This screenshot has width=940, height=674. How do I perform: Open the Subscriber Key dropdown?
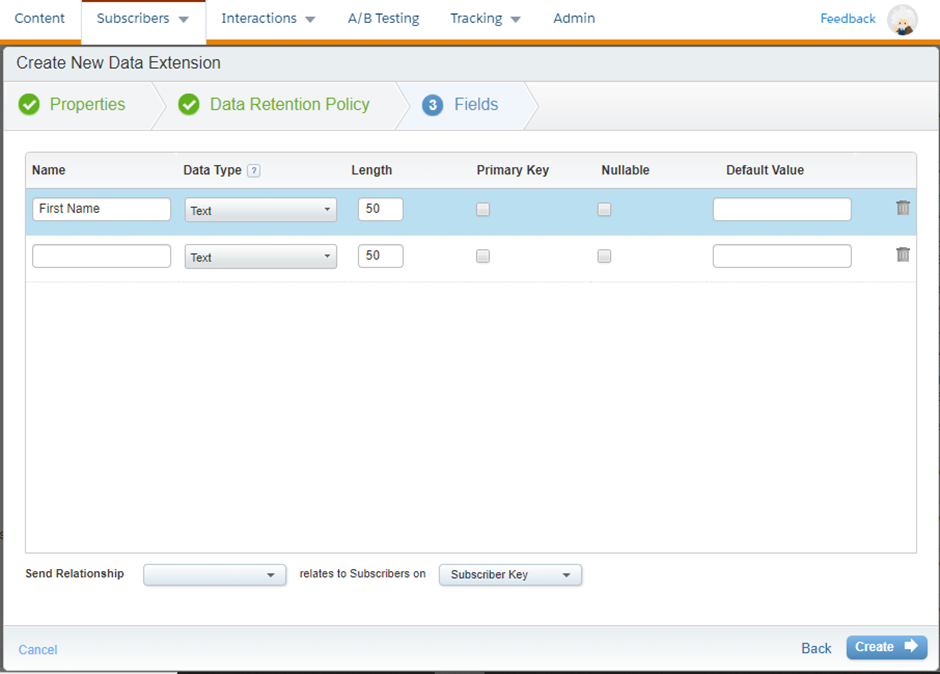coord(510,575)
